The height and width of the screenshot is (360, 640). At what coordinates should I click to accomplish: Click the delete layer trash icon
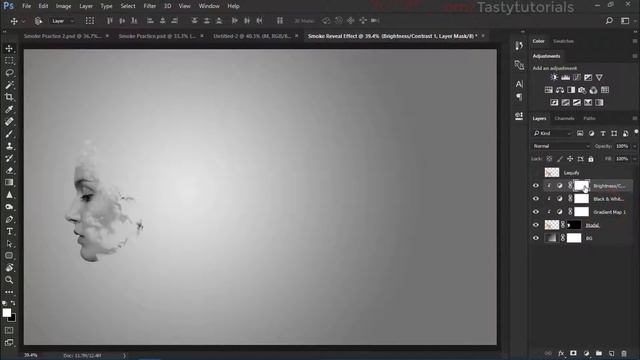(624, 353)
